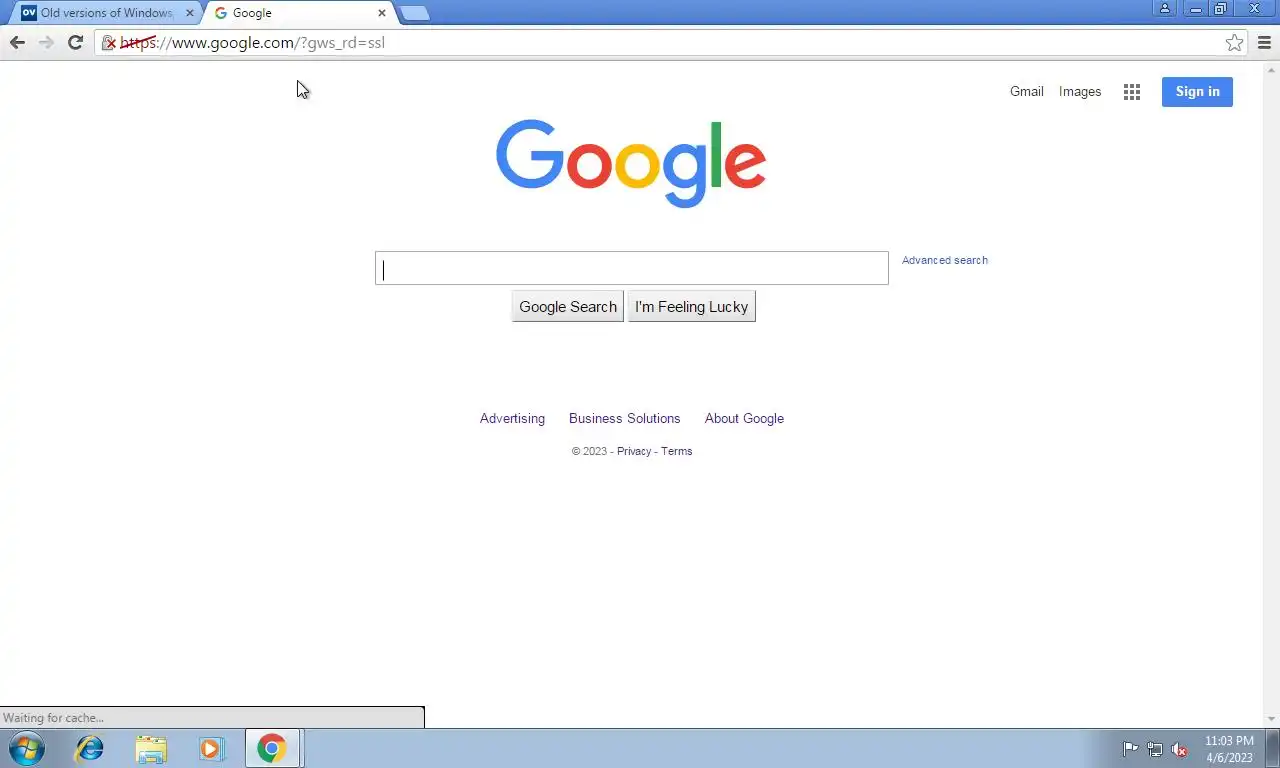Click the Show desktop strip beside the clock
Screen dimensions: 1280x768
[1272, 748]
